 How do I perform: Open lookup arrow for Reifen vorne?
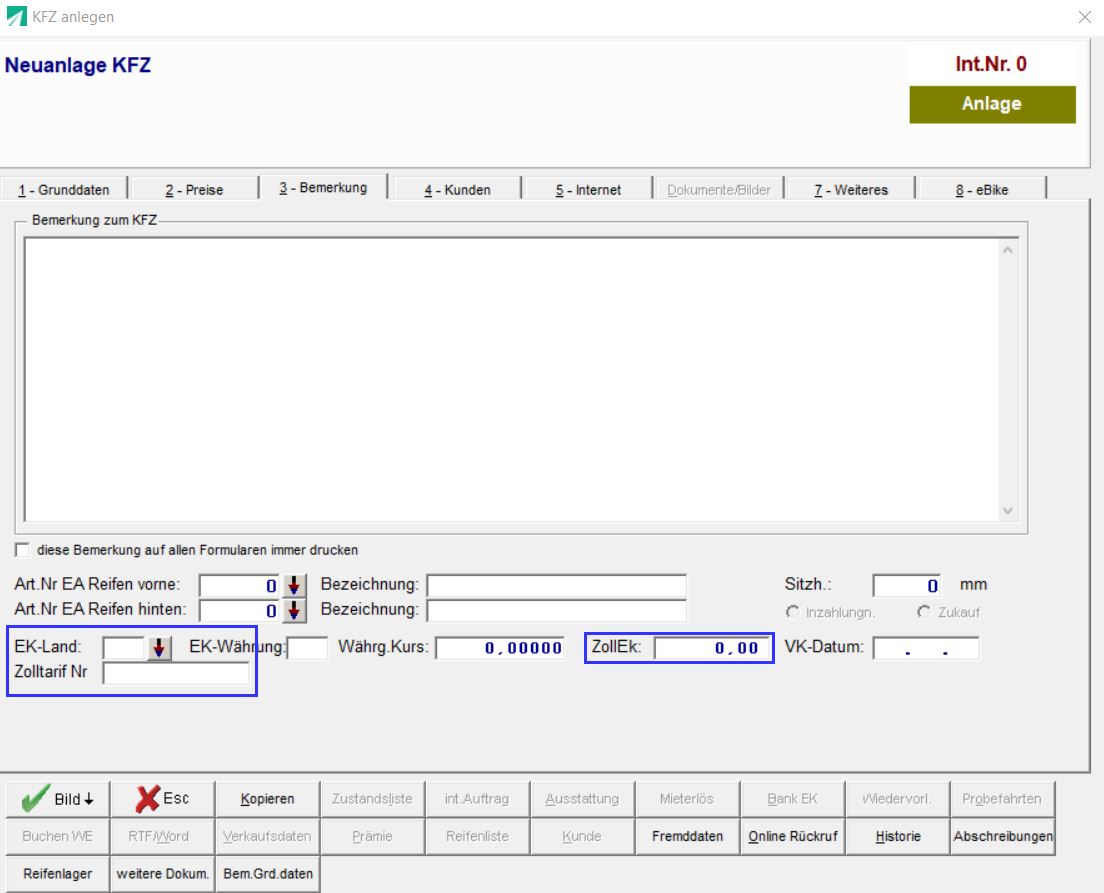(x=294, y=586)
